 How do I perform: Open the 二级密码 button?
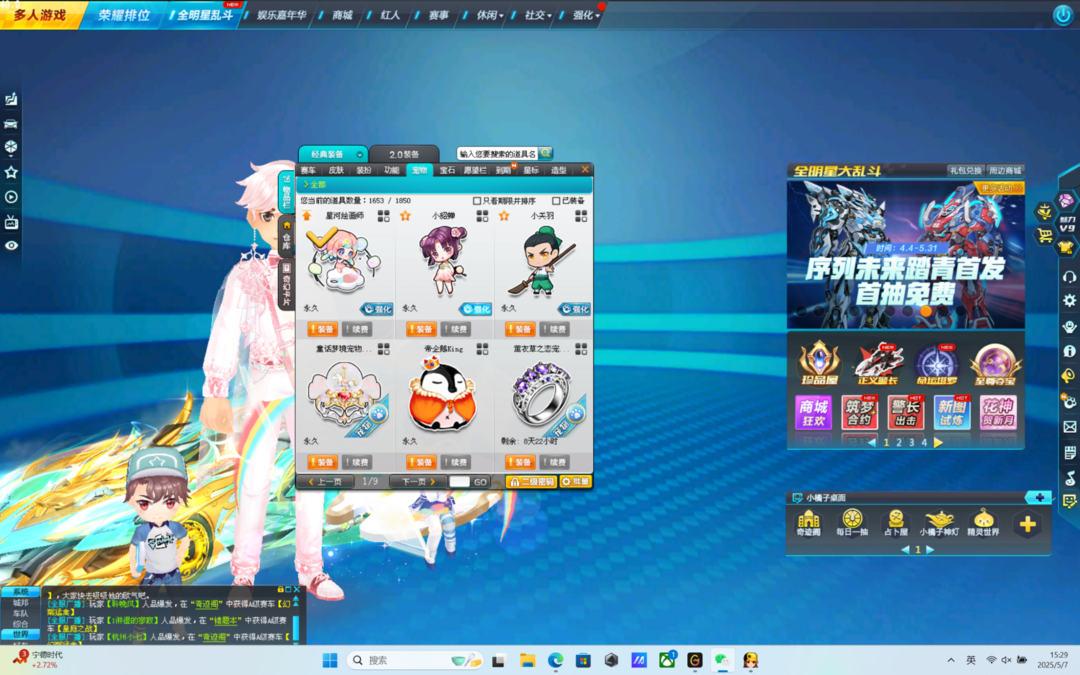[x=531, y=481]
